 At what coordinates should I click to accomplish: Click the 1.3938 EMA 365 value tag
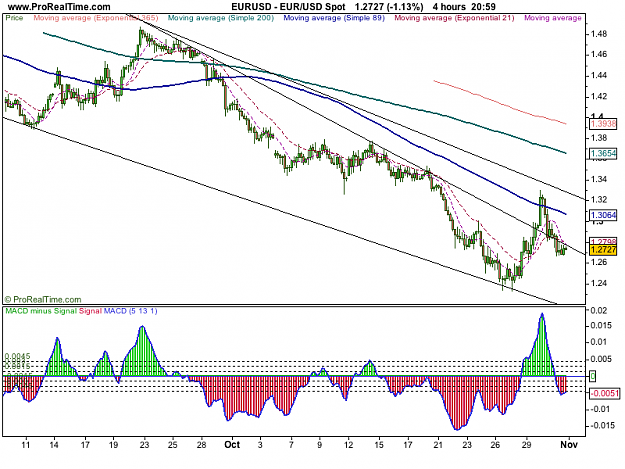pos(603,124)
